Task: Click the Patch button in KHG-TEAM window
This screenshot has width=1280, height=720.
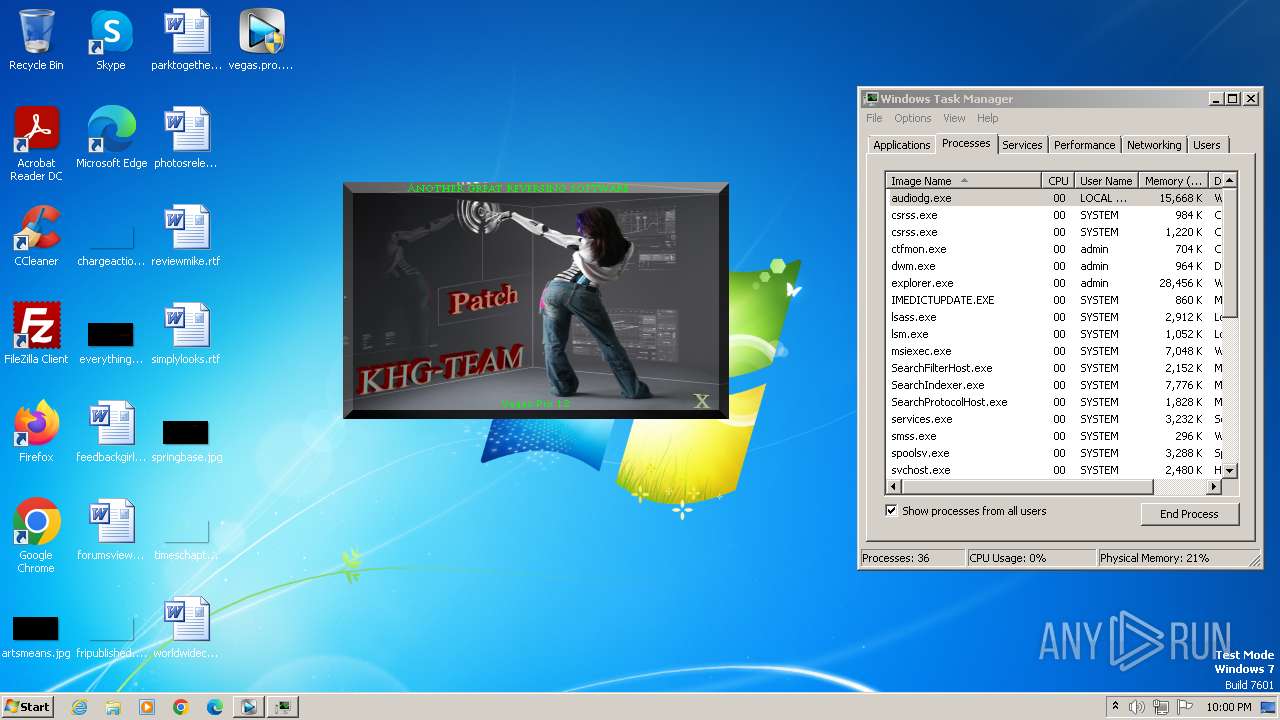Action: coord(484,298)
